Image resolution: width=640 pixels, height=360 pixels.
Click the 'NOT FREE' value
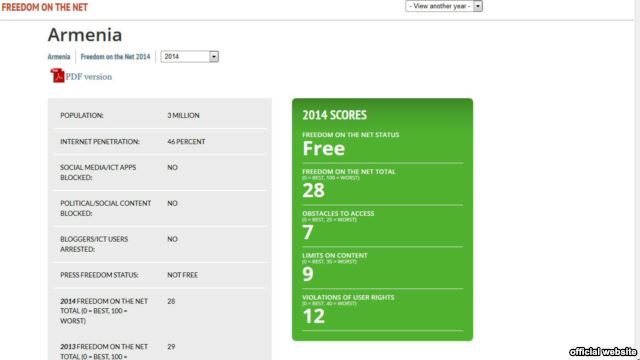[x=182, y=275]
